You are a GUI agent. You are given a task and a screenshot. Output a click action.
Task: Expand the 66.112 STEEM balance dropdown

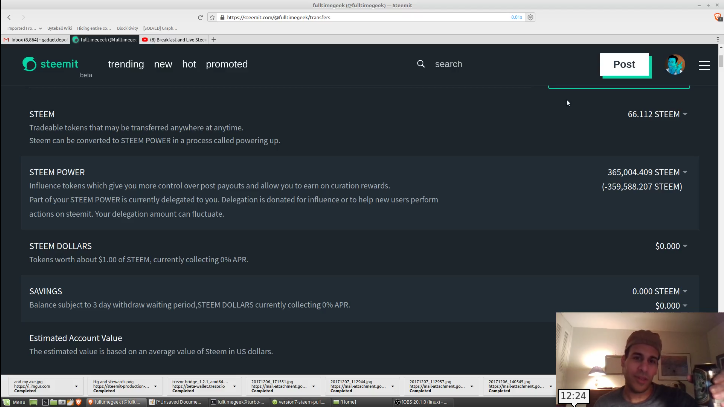(x=657, y=114)
